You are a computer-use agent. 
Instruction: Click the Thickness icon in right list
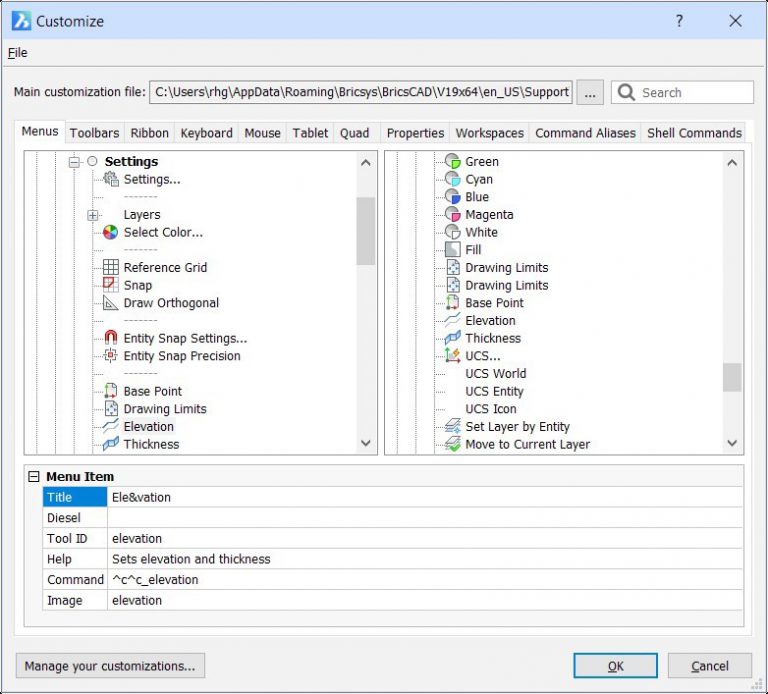point(453,338)
